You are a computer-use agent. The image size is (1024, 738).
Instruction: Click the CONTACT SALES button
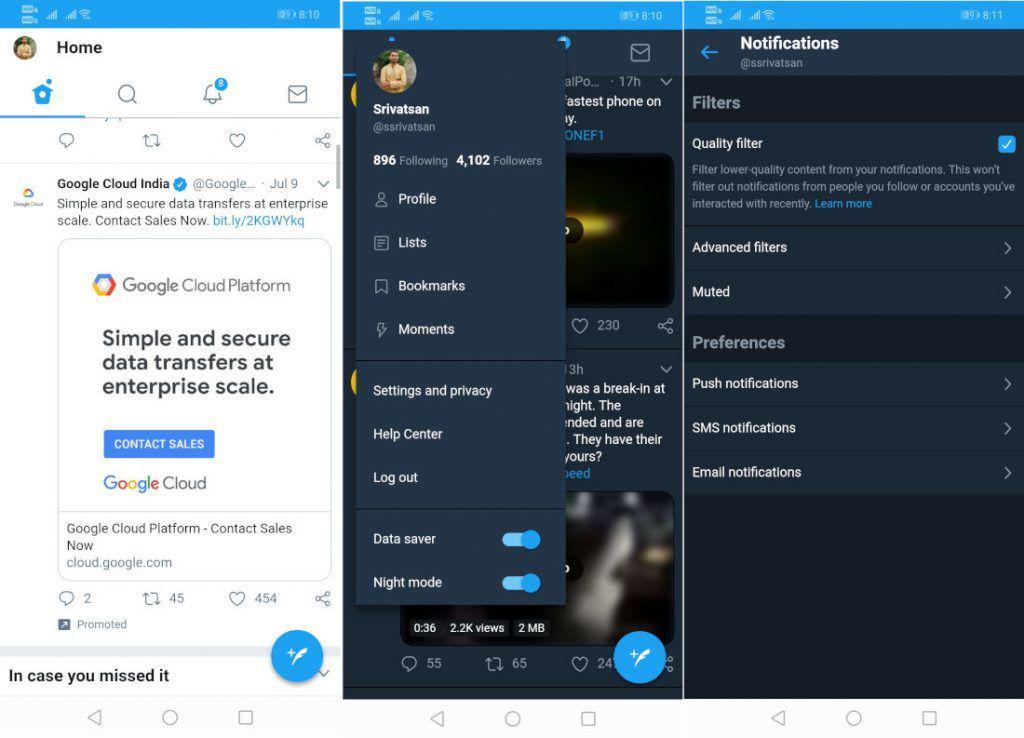(159, 444)
